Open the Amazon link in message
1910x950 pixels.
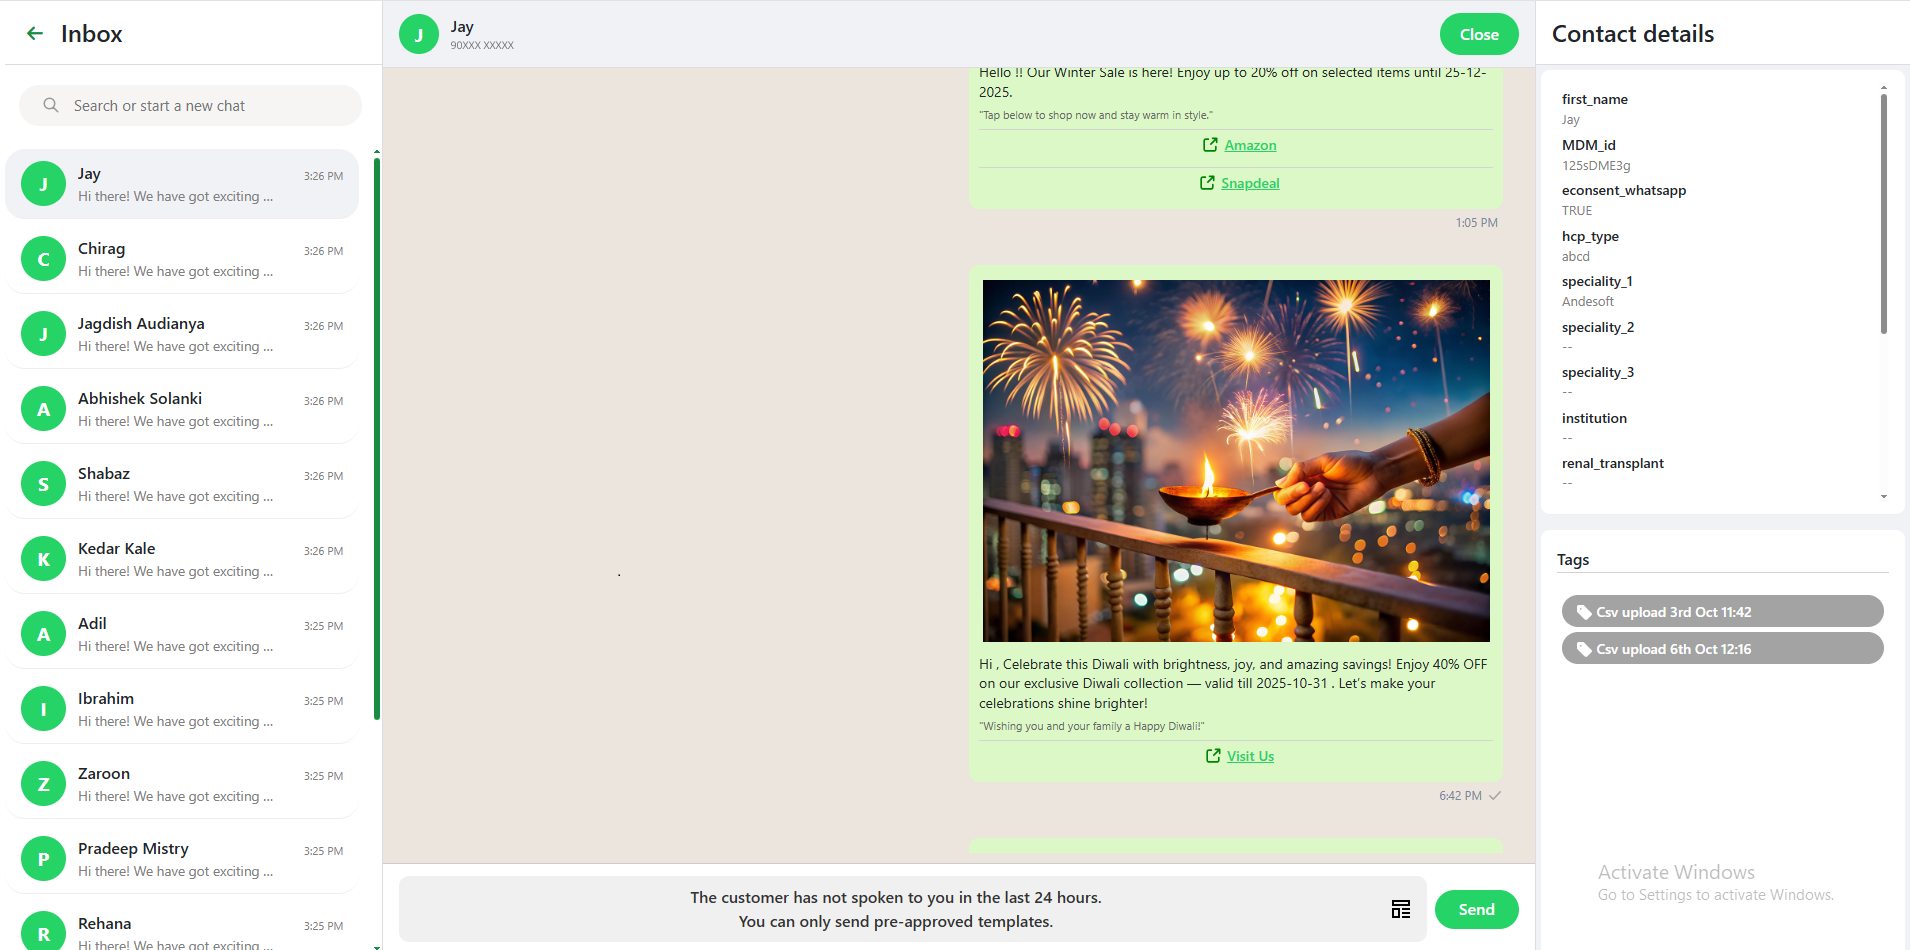click(x=1250, y=145)
